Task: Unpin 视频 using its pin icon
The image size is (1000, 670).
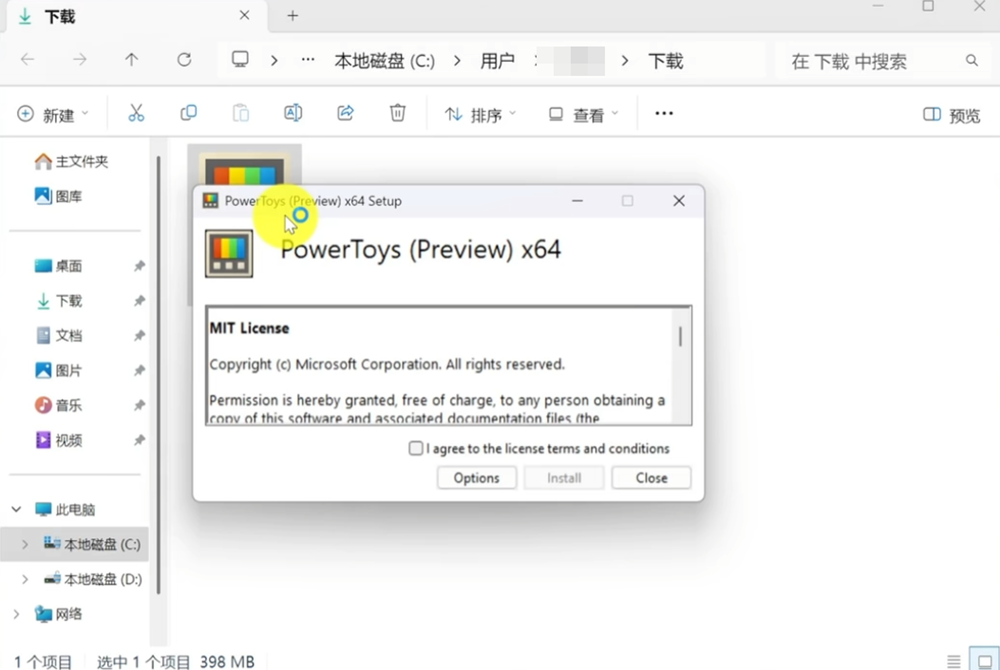Action: [x=139, y=441]
